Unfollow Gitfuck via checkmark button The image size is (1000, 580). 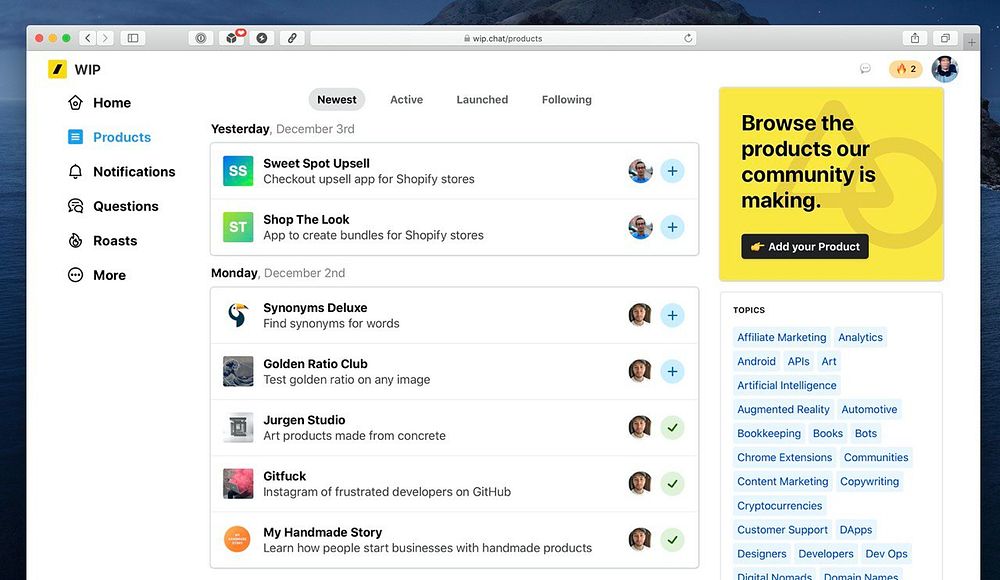pos(672,484)
